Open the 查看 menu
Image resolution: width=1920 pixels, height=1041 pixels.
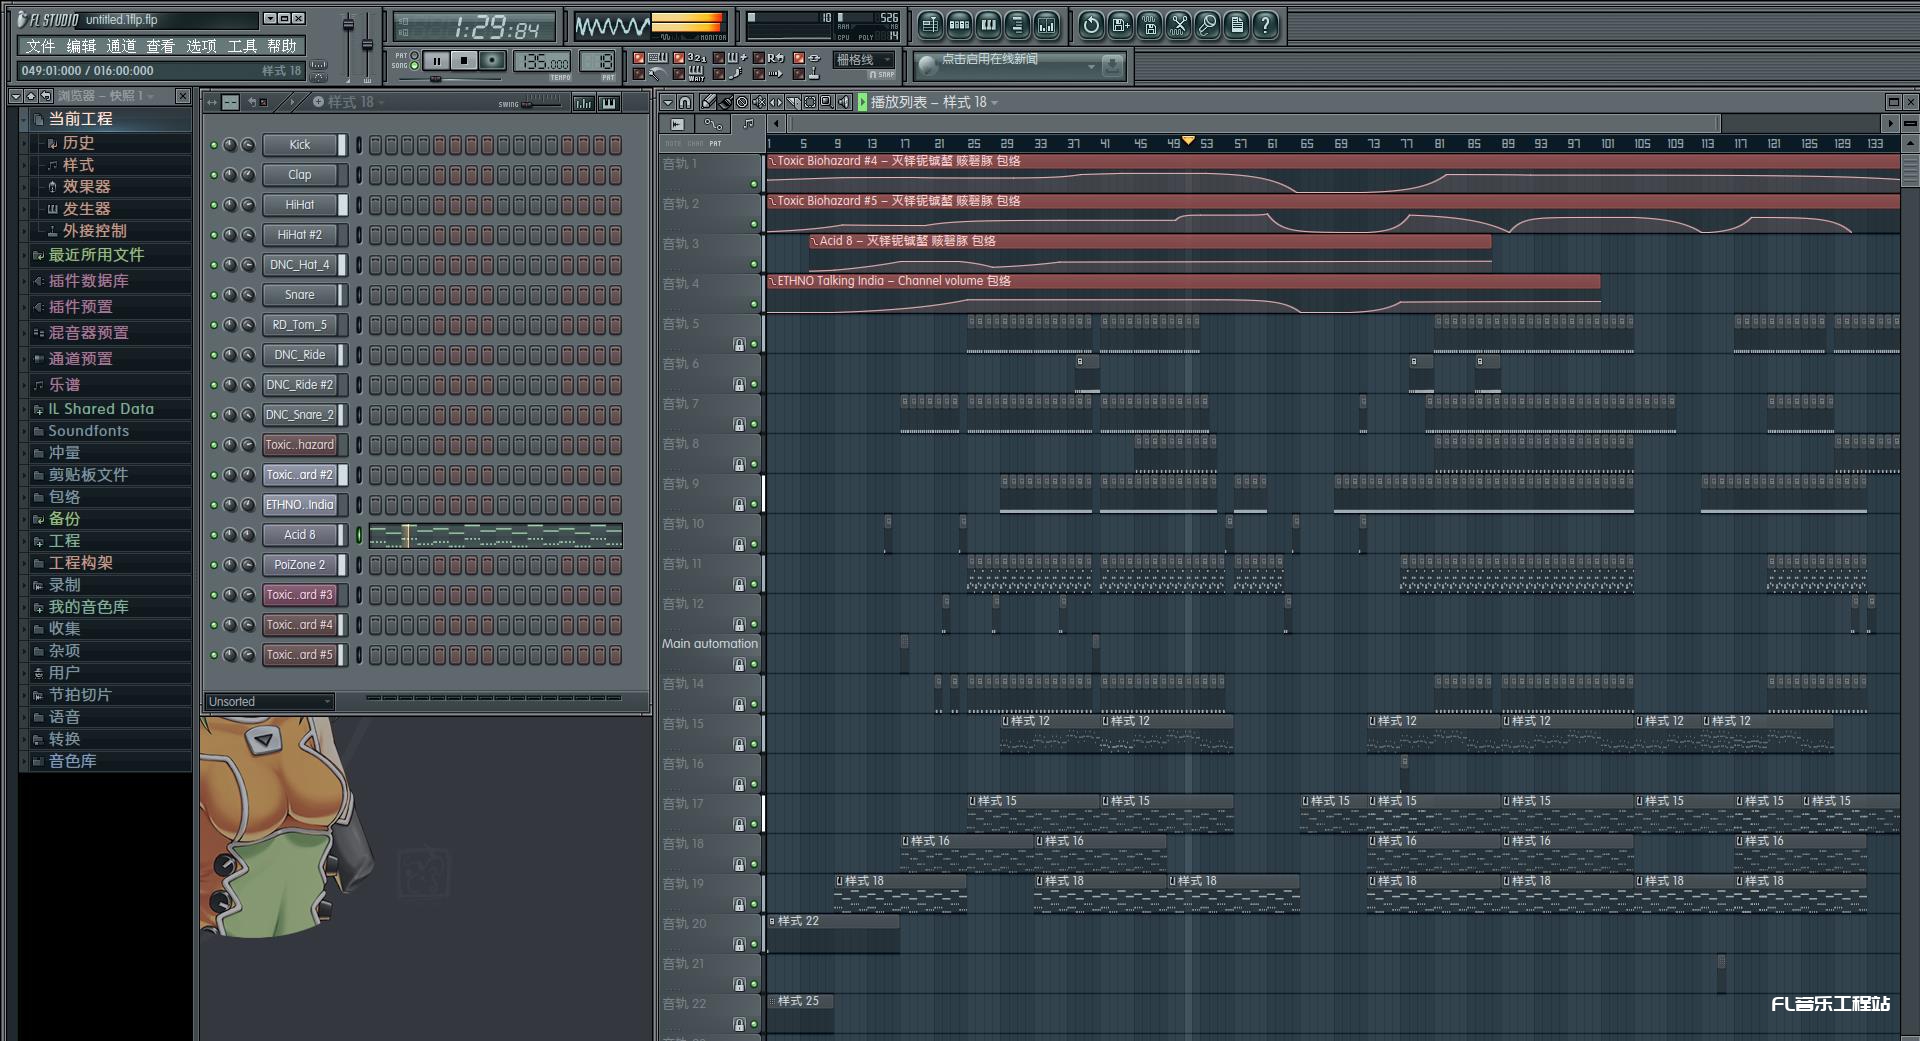160,46
